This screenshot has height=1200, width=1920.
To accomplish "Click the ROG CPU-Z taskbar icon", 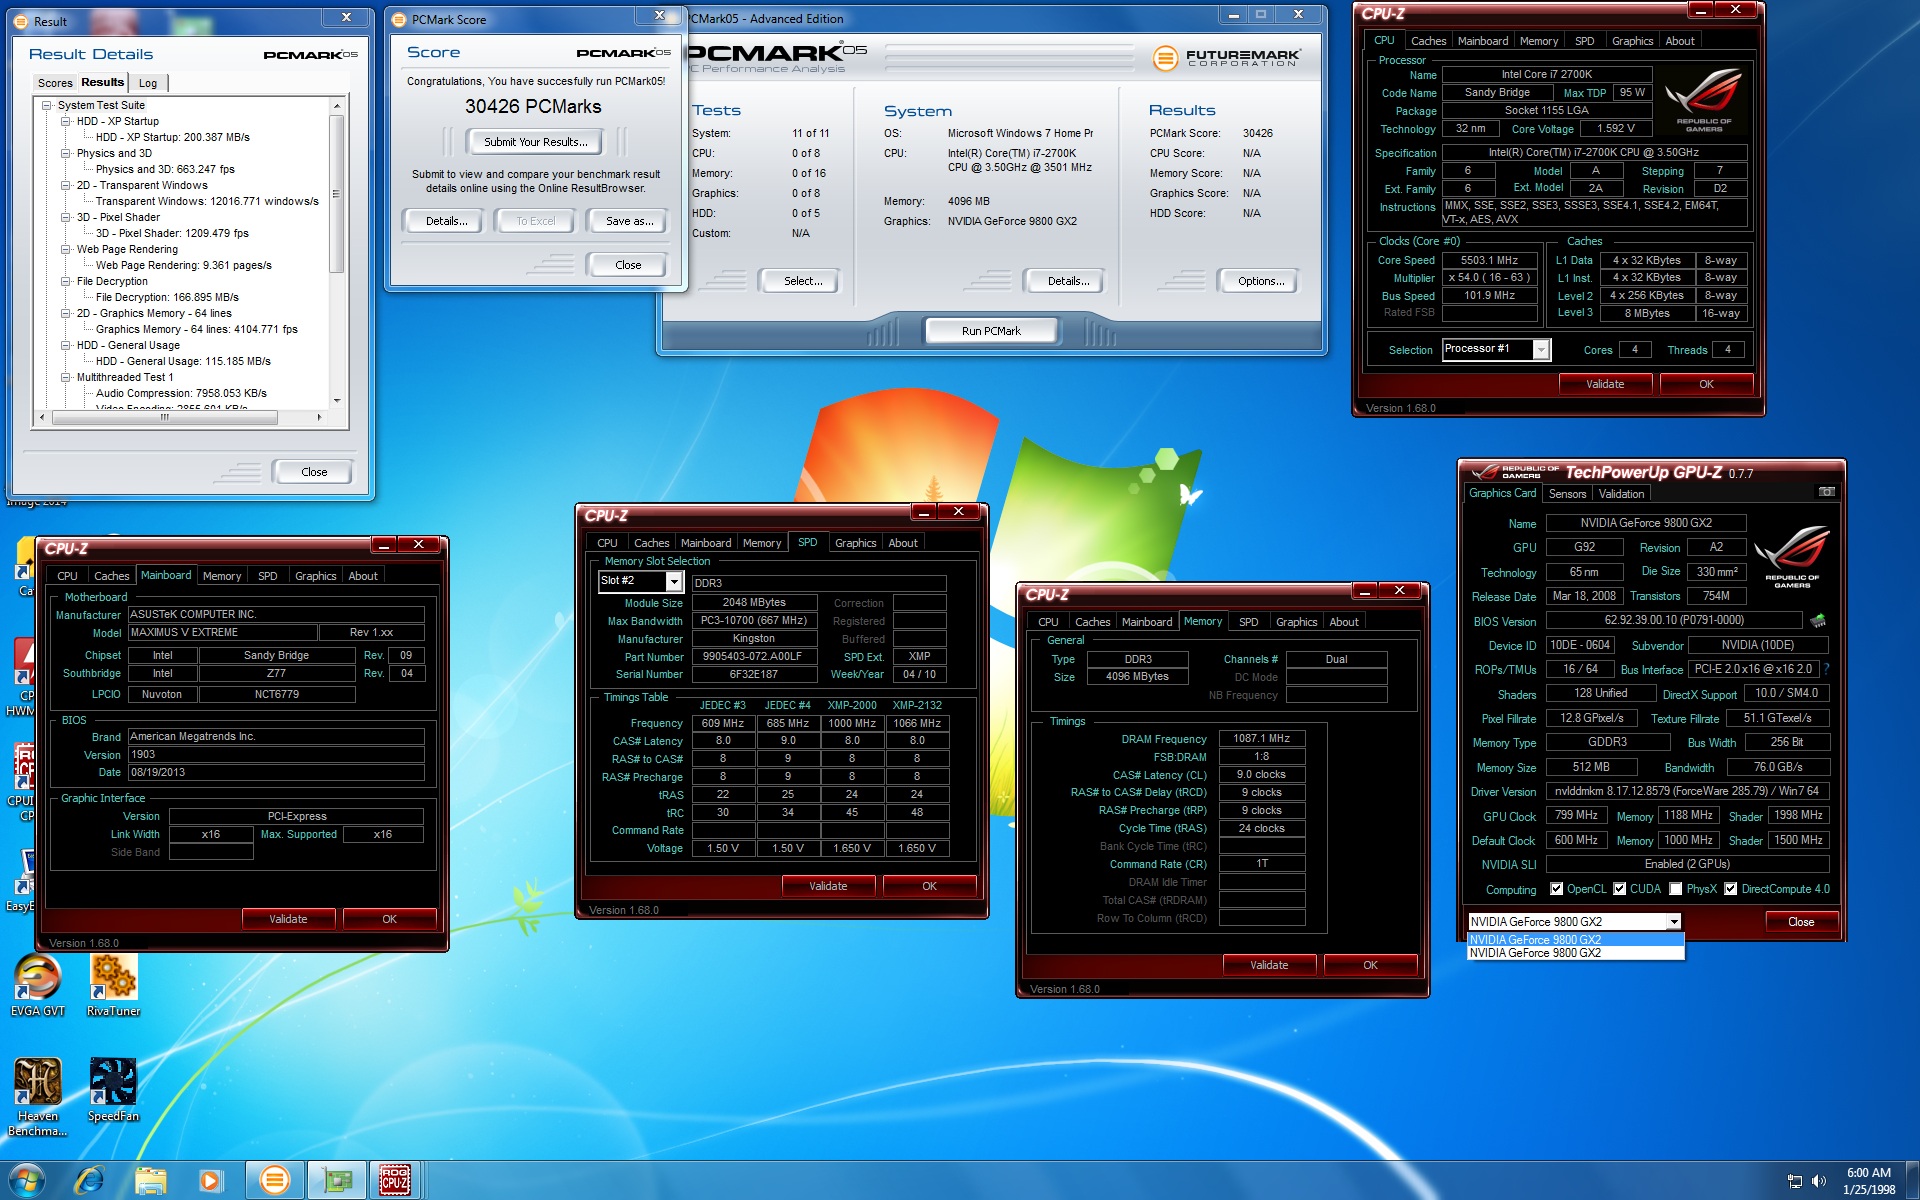I will [395, 1180].
